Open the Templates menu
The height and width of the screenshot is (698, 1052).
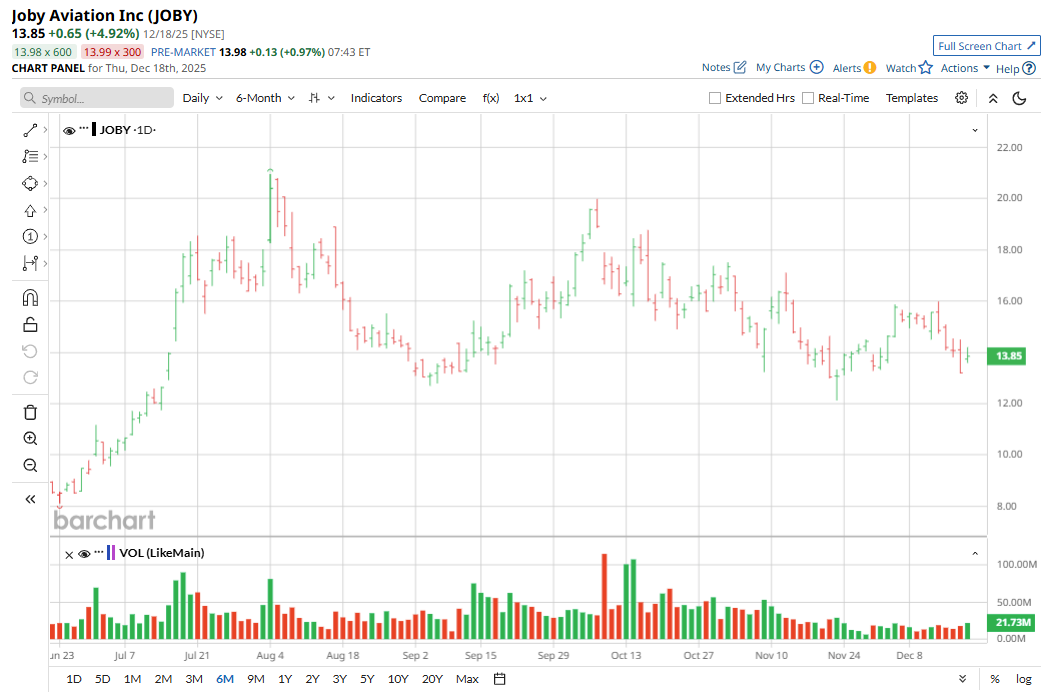pyautogui.click(x=911, y=98)
